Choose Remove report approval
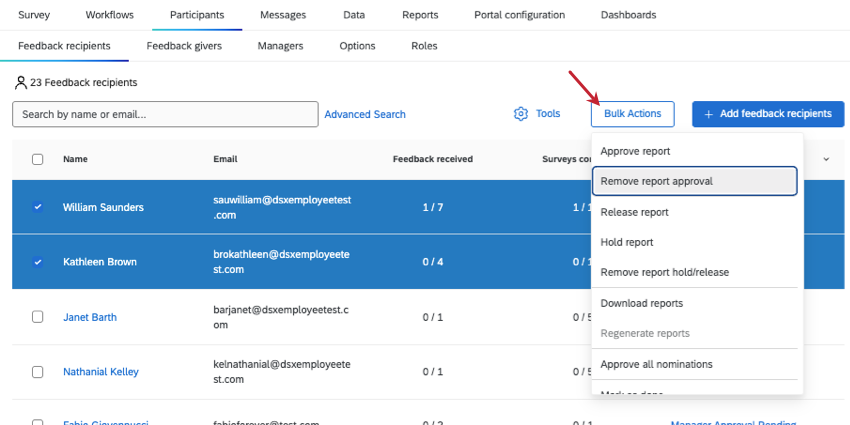 click(694, 181)
